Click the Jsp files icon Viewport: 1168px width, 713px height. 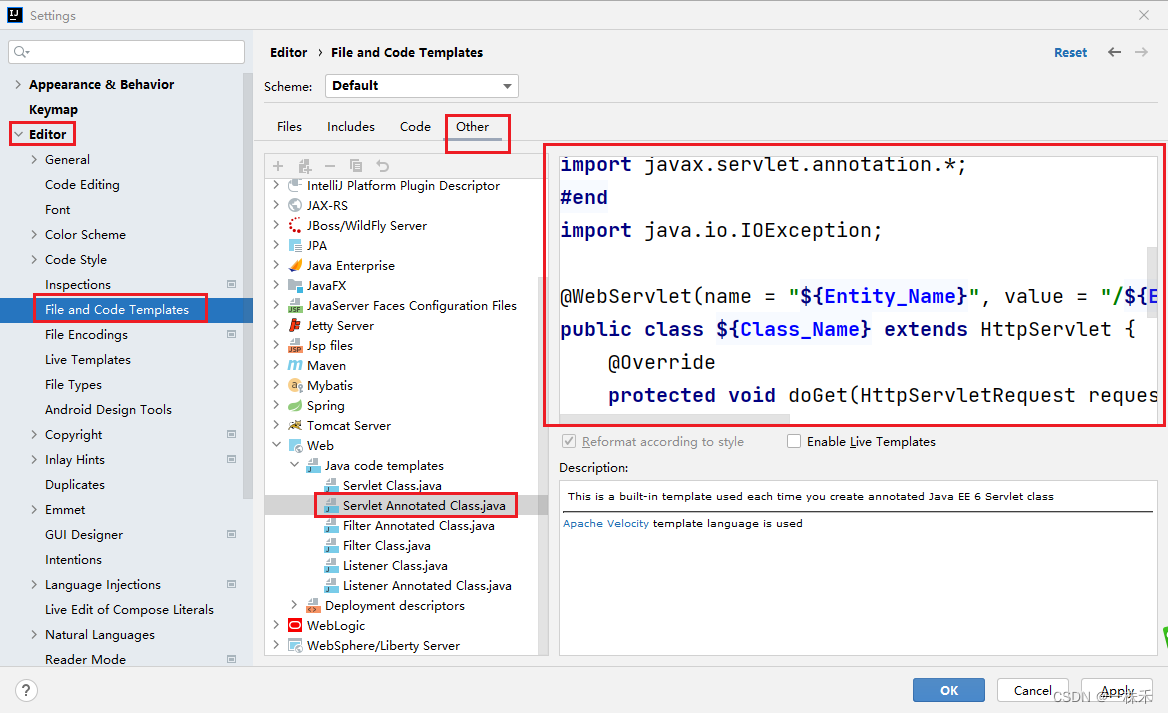[295, 346]
